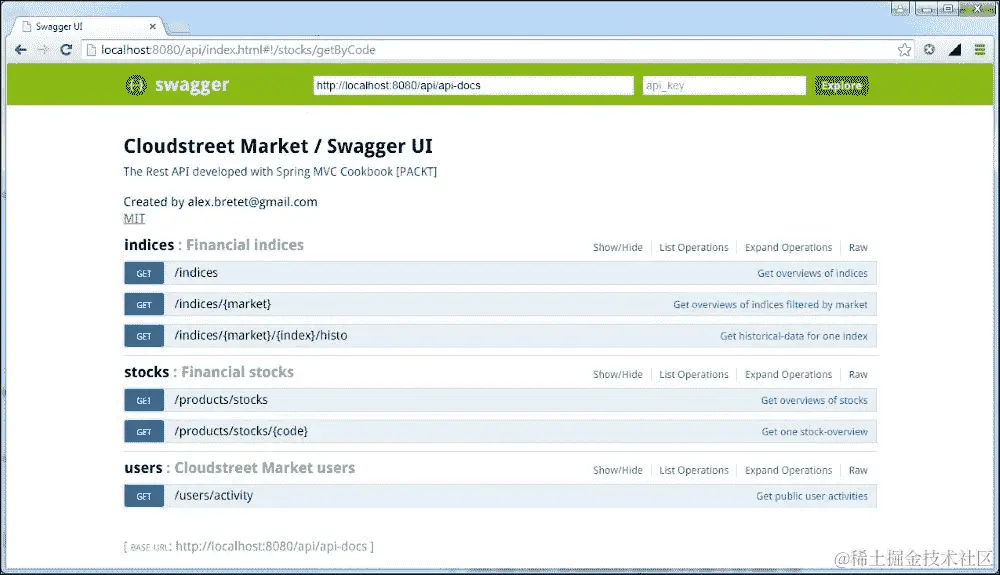Expand the /products/stocks/{code} endpoint path
This screenshot has width=1000, height=575.
click(241, 431)
